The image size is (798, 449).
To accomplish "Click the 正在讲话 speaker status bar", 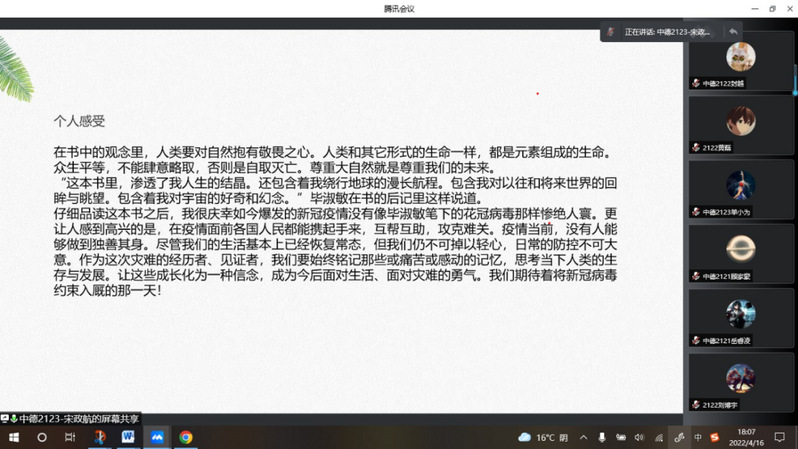I will tap(666, 32).
